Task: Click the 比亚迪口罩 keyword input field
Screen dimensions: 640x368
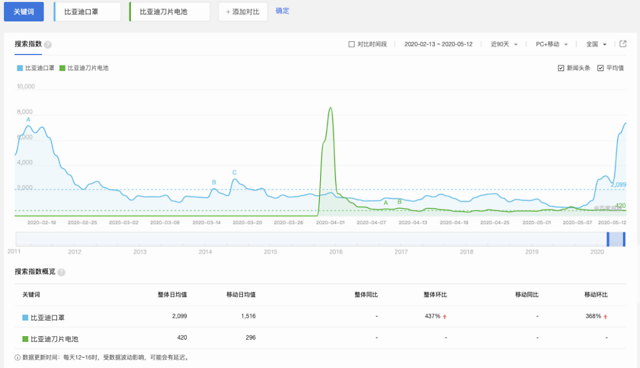Action: 87,11
